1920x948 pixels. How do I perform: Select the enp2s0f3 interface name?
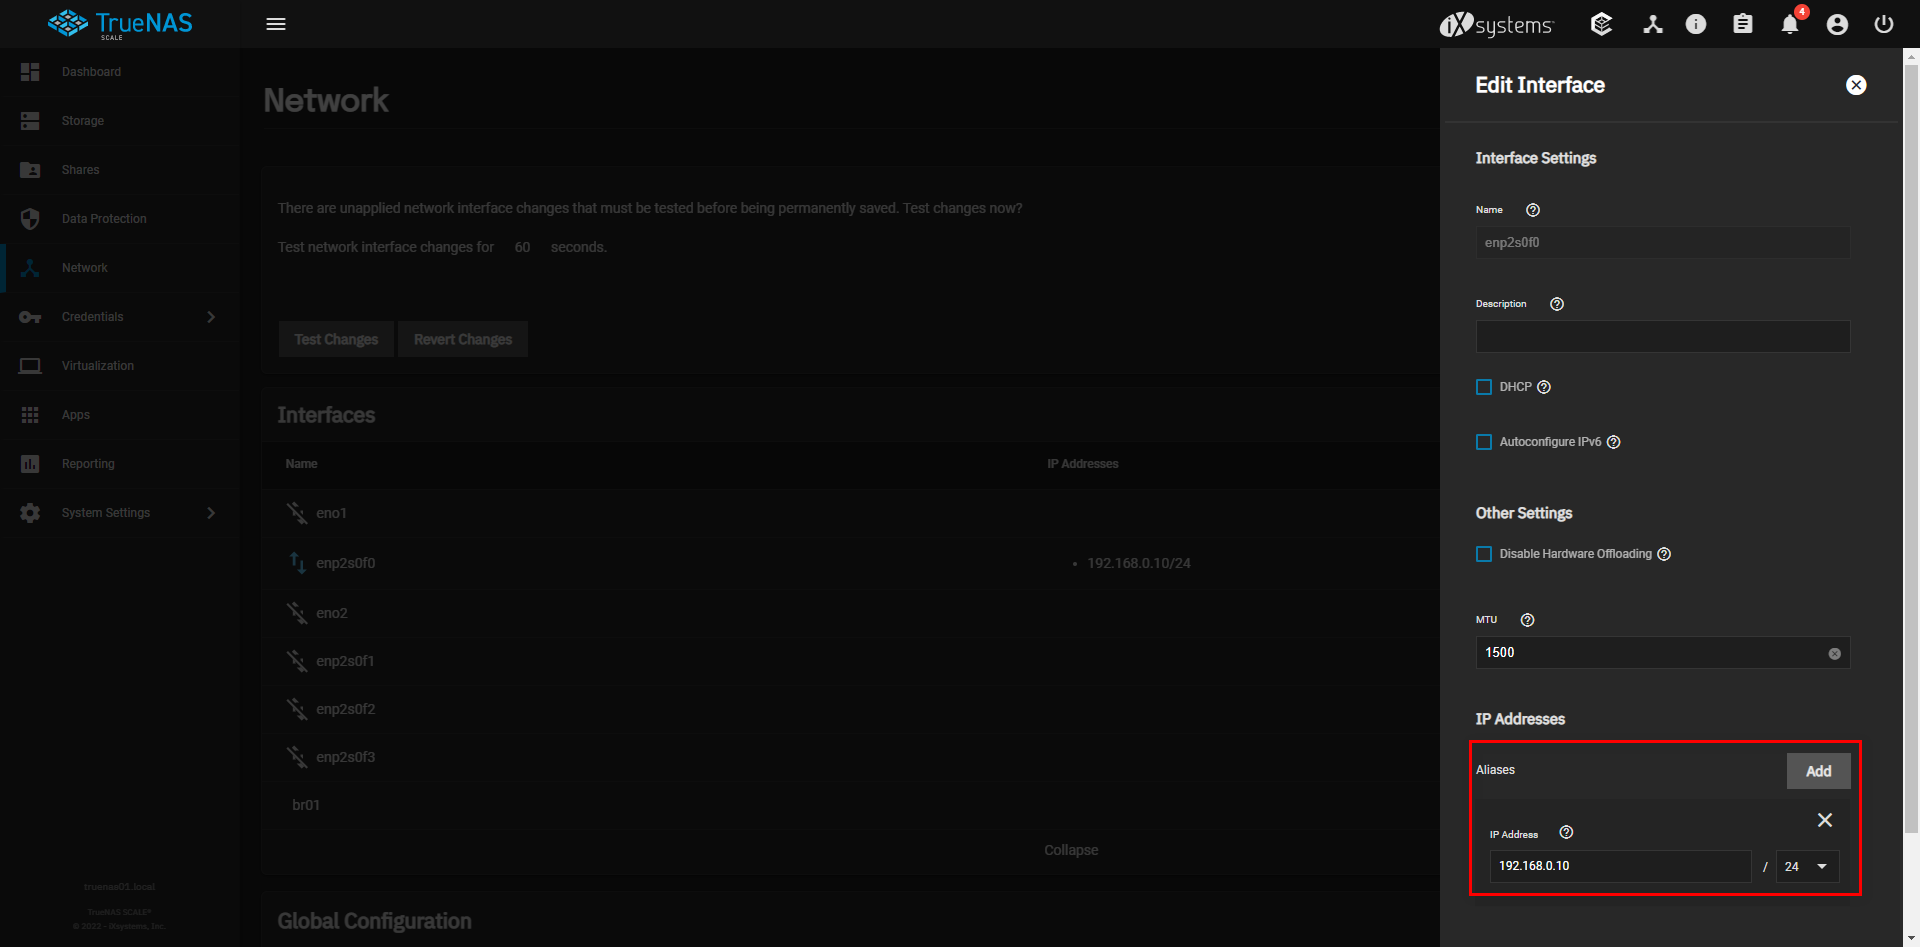(x=346, y=757)
